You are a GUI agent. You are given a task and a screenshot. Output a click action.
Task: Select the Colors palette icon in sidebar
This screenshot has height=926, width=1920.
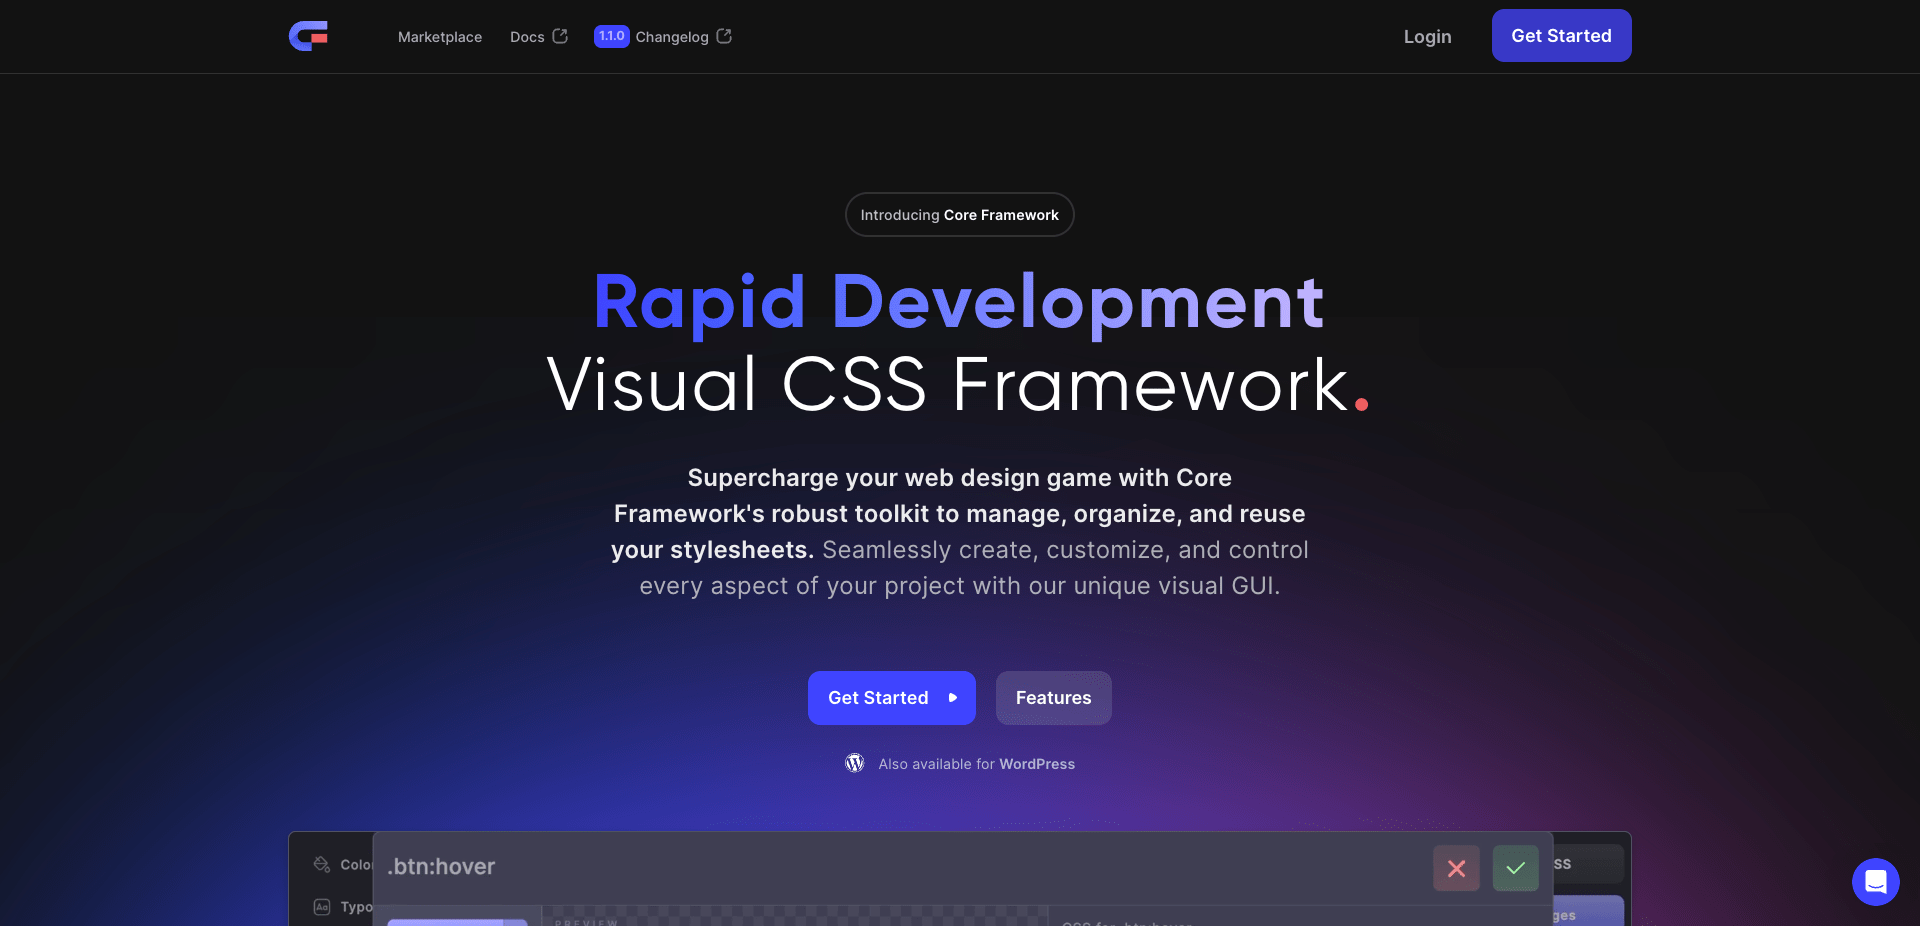(x=322, y=864)
